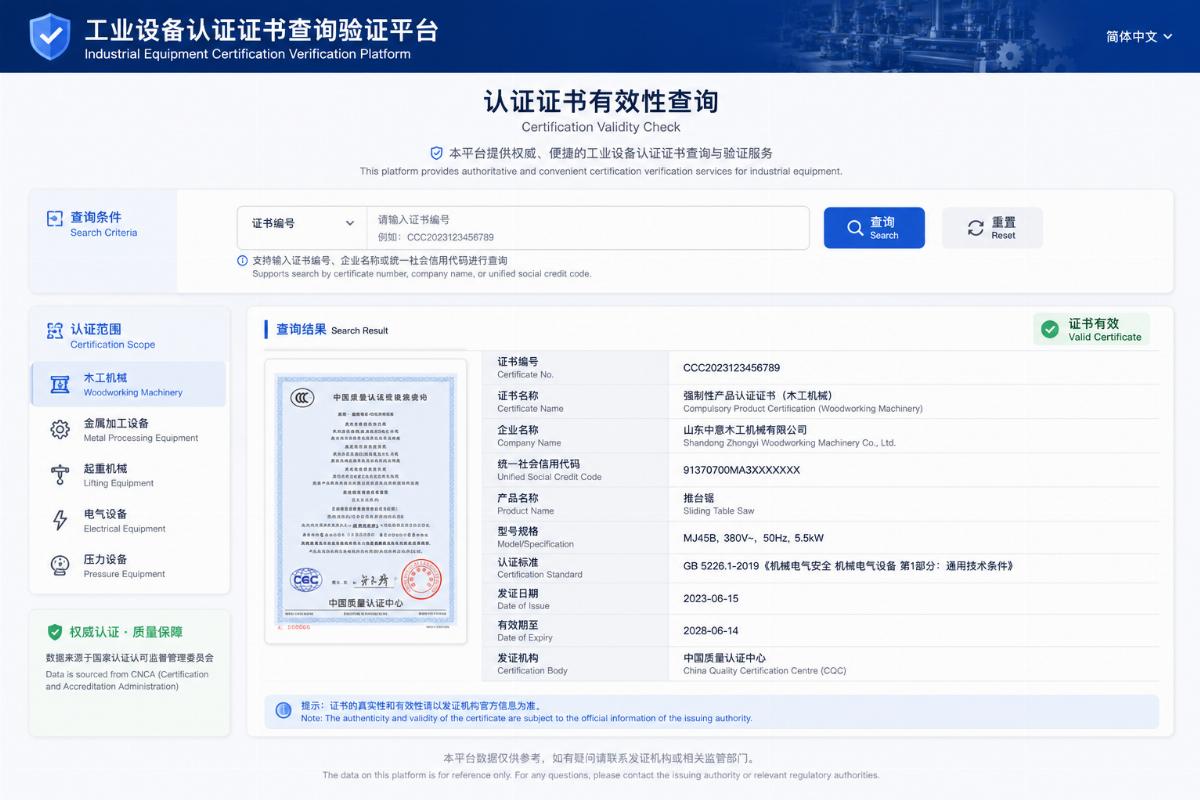Select 金属加工设备 Metal Processing Equipment
This screenshot has height=800, width=1200.
coord(129,430)
